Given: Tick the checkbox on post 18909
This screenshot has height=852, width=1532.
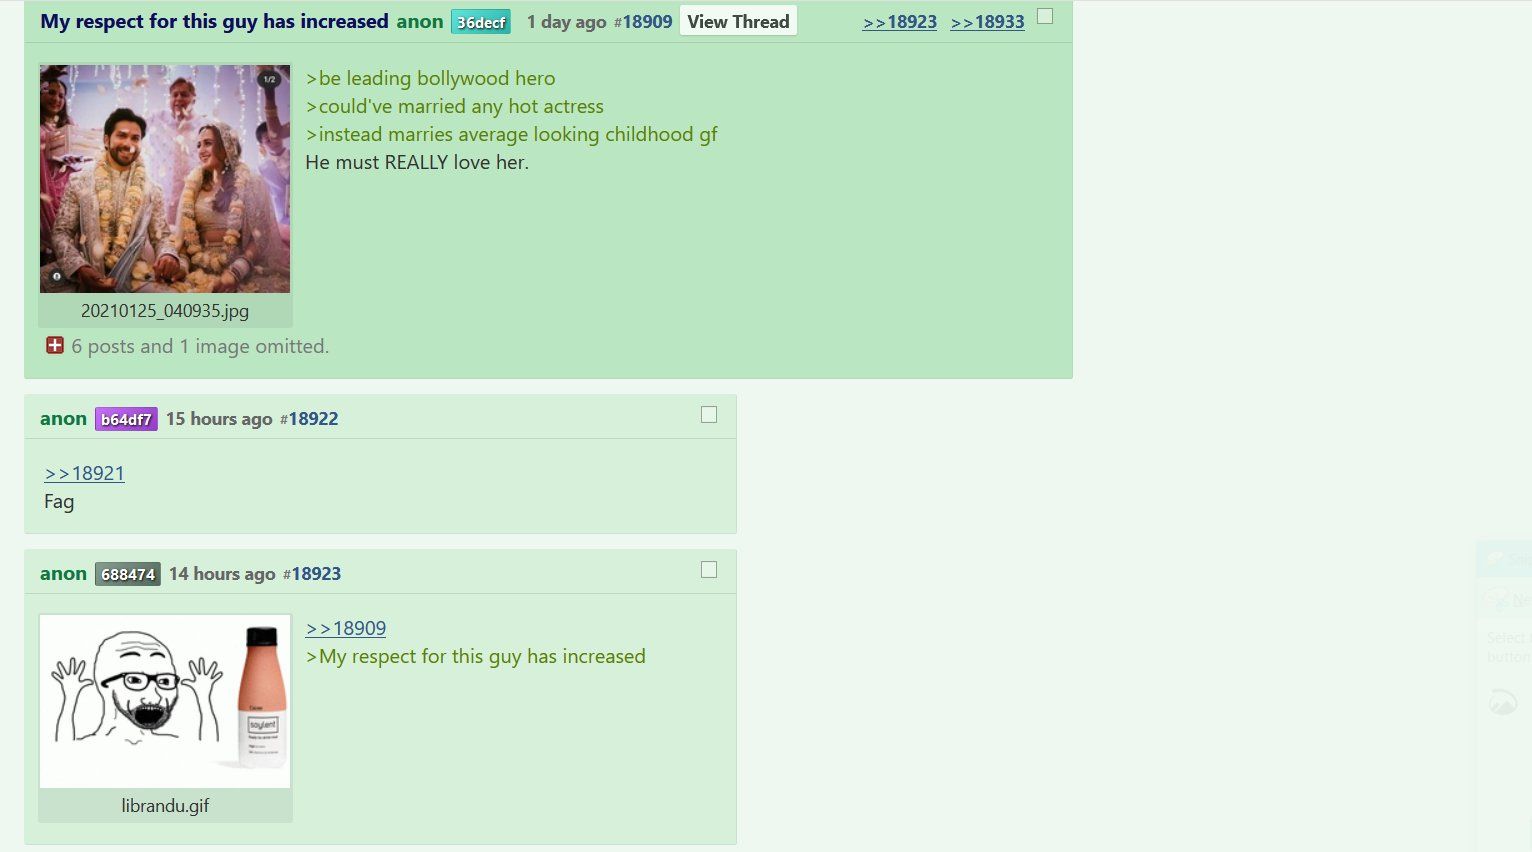Looking at the screenshot, I should [1045, 16].
